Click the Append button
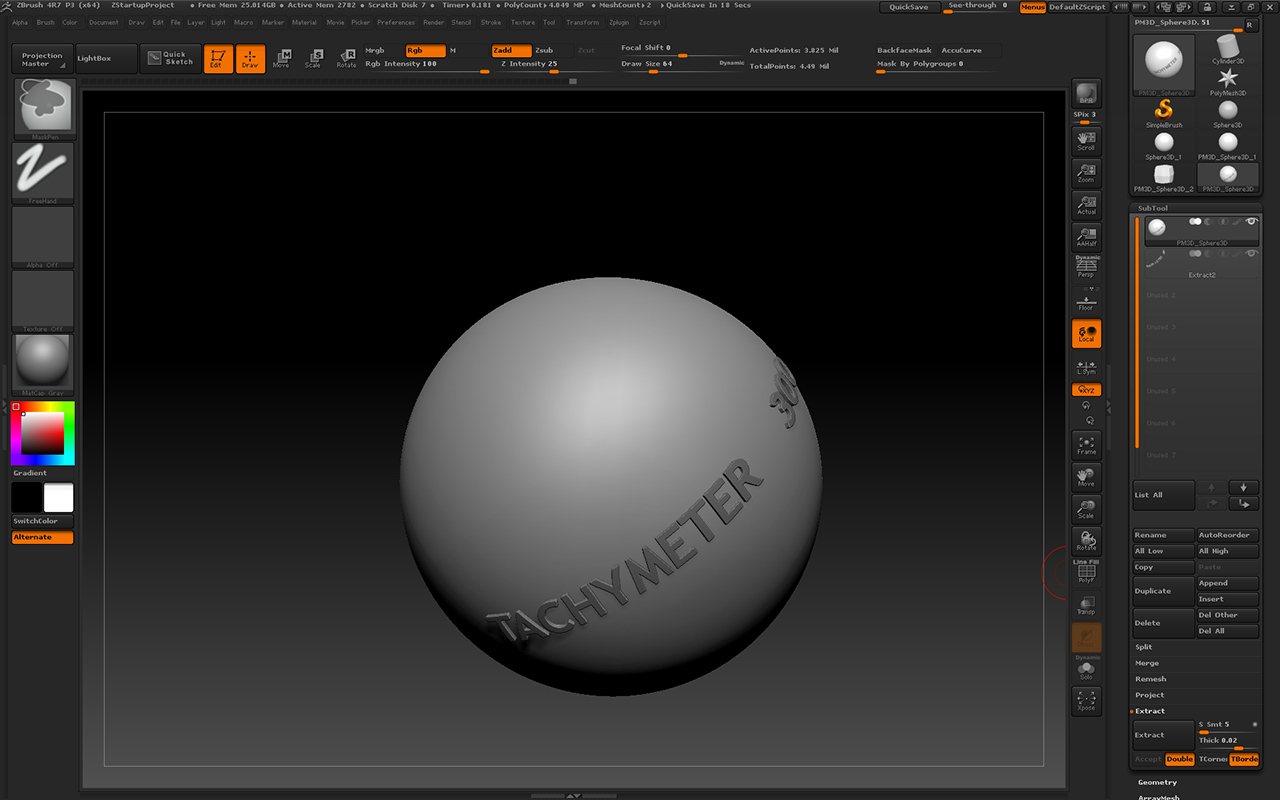This screenshot has width=1280, height=800. click(1228, 583)
